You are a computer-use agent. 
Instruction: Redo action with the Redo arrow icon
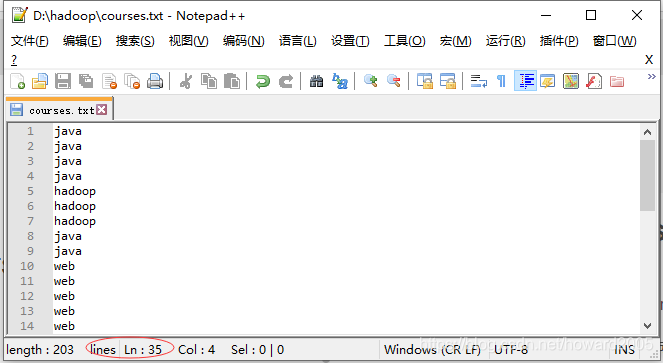286,81
